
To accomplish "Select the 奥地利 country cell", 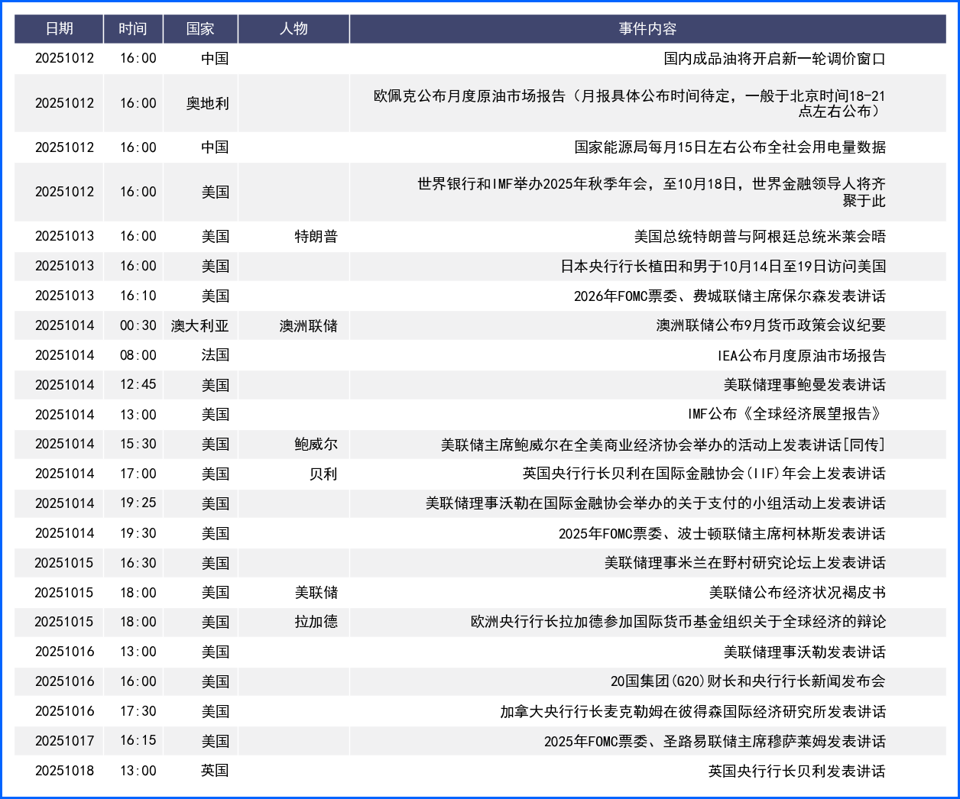I will click(207, 103).
